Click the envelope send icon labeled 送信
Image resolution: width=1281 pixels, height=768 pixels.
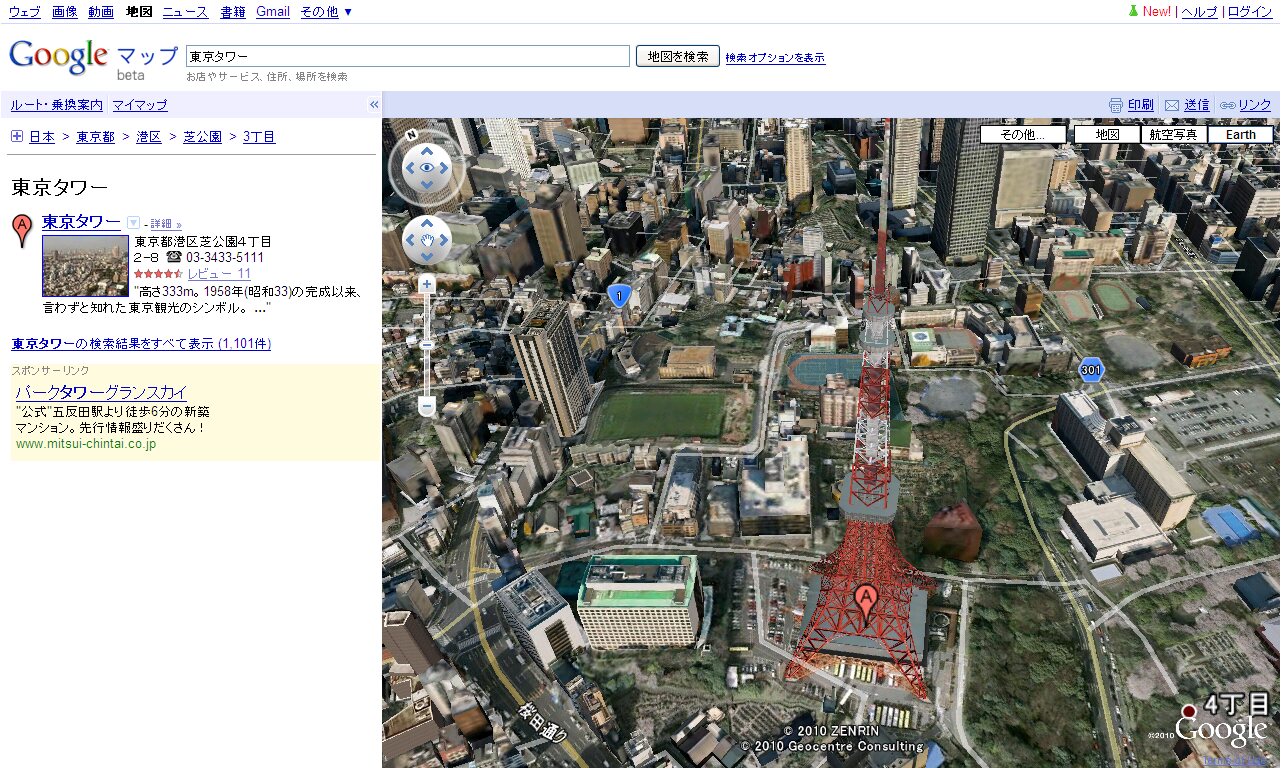pos(1172,105)
